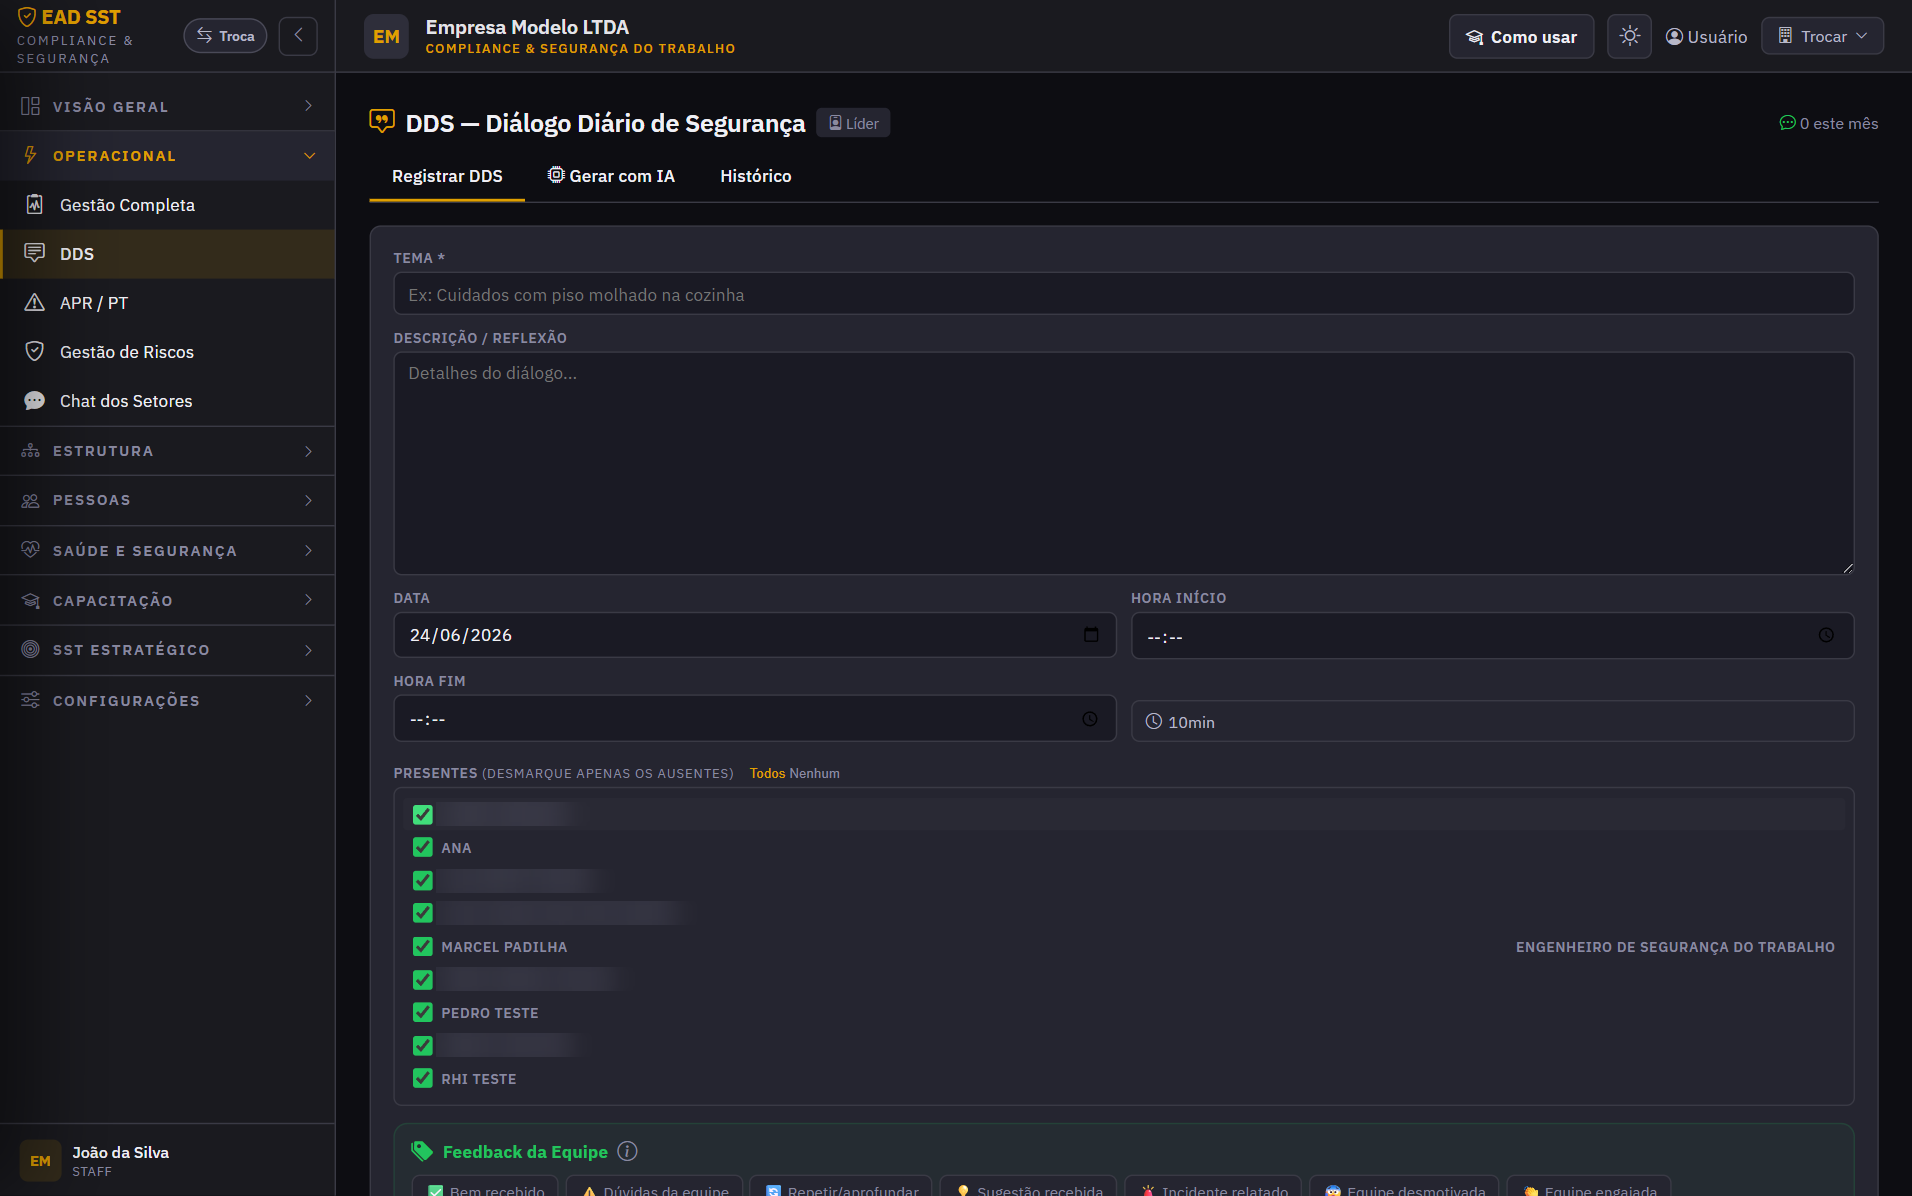Viewport: 1912px width, 1196px height.
Task: Click the Troca switch button
Action: tap(225, 36)
